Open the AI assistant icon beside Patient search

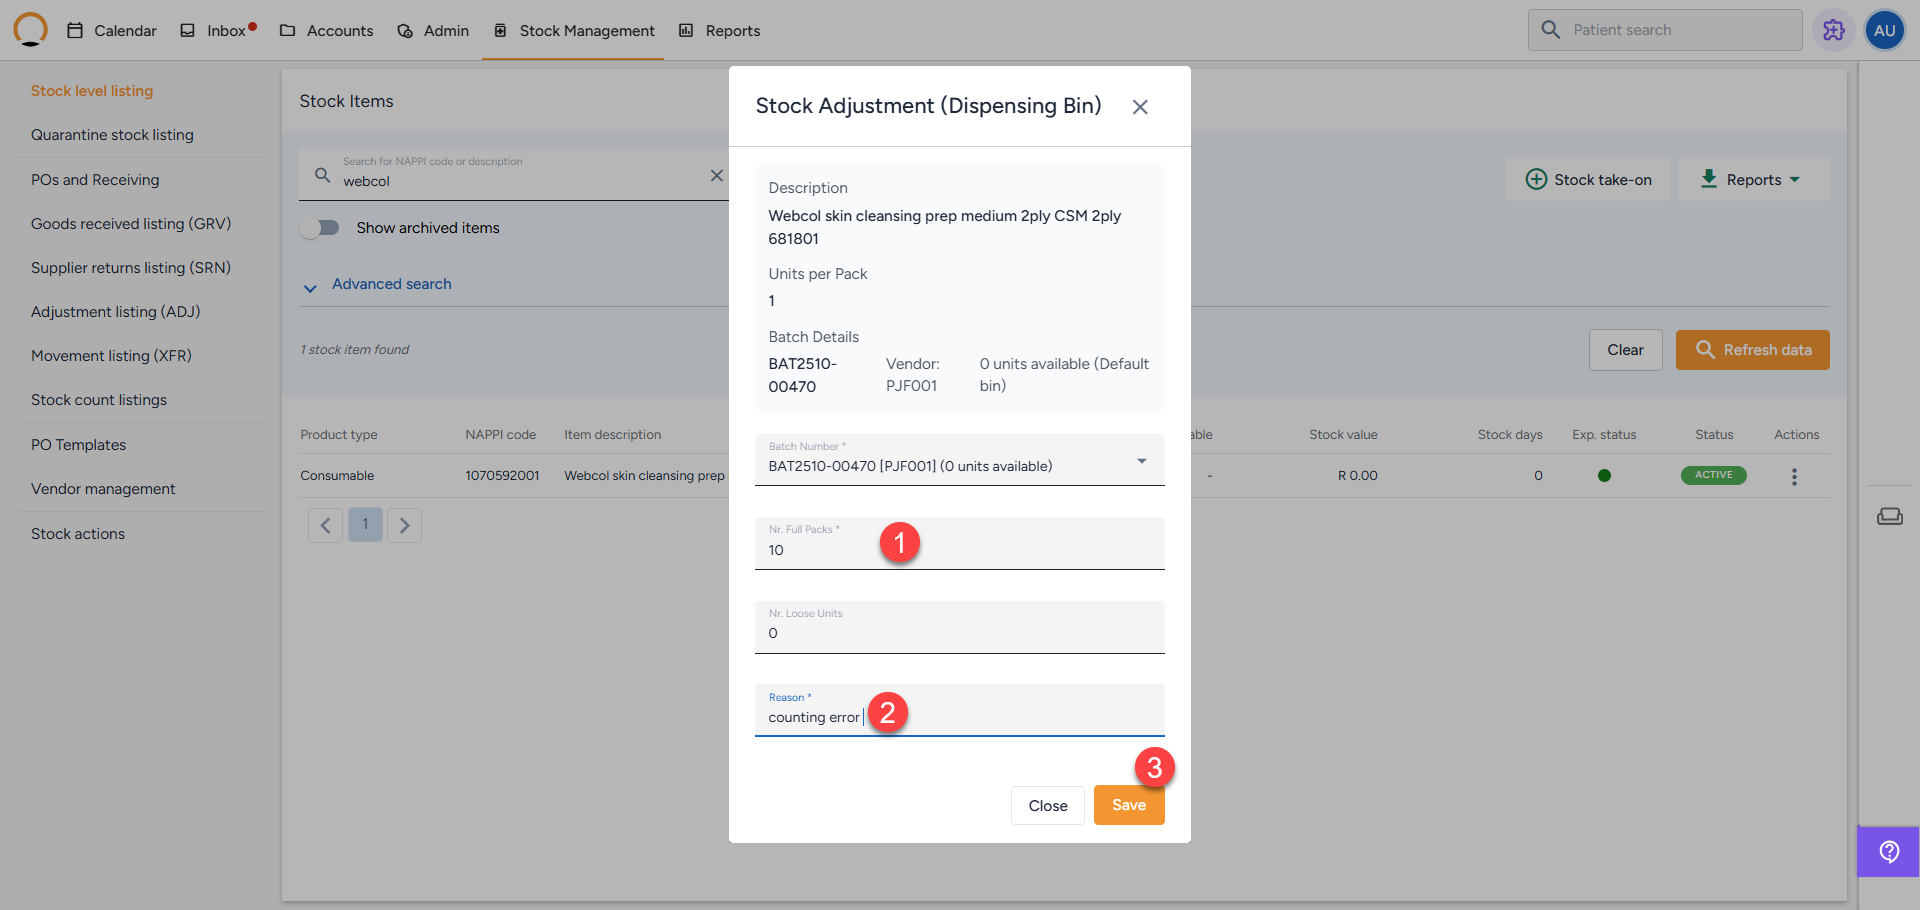[1833, 30]
